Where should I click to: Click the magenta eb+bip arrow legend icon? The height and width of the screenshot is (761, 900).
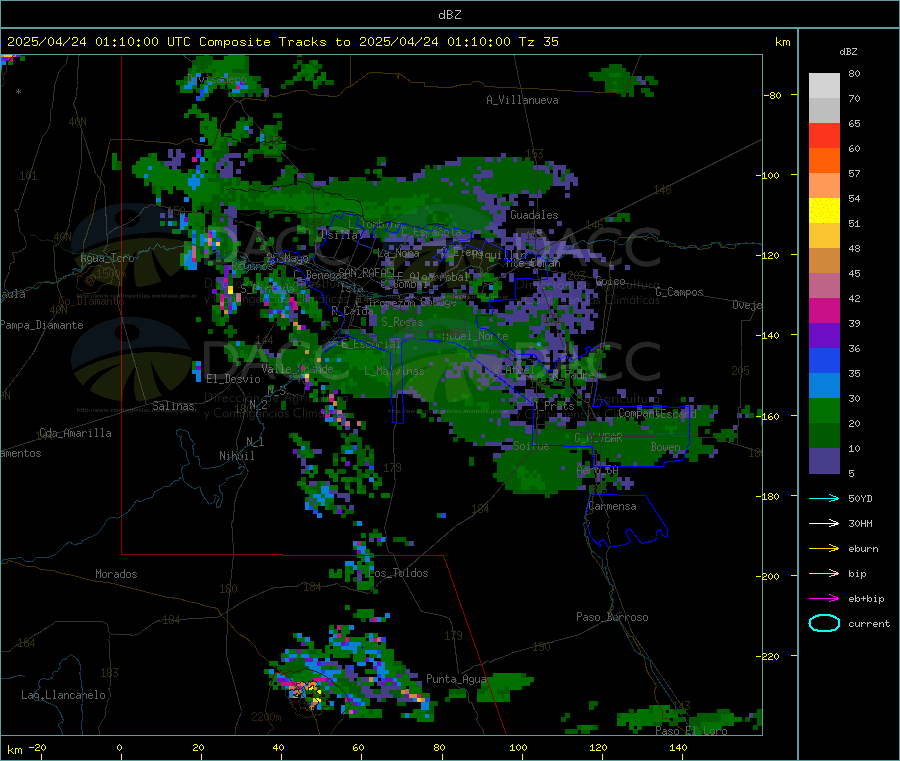(824, 598)
